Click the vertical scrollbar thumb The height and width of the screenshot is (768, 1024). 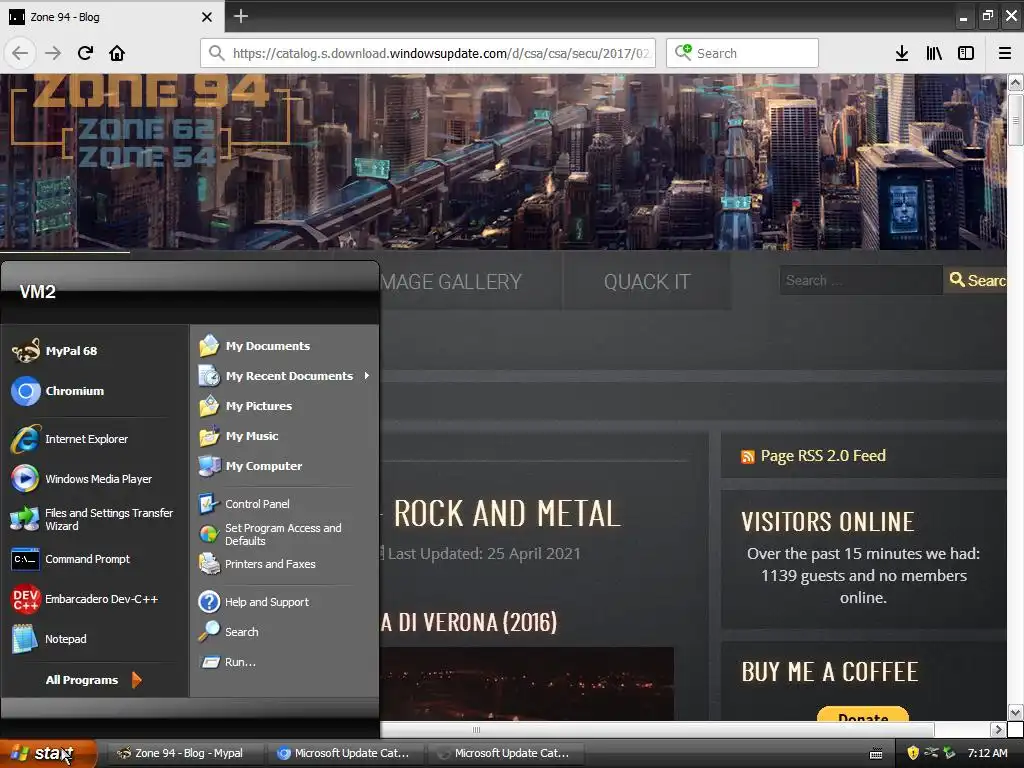[x=1015, y=120]
